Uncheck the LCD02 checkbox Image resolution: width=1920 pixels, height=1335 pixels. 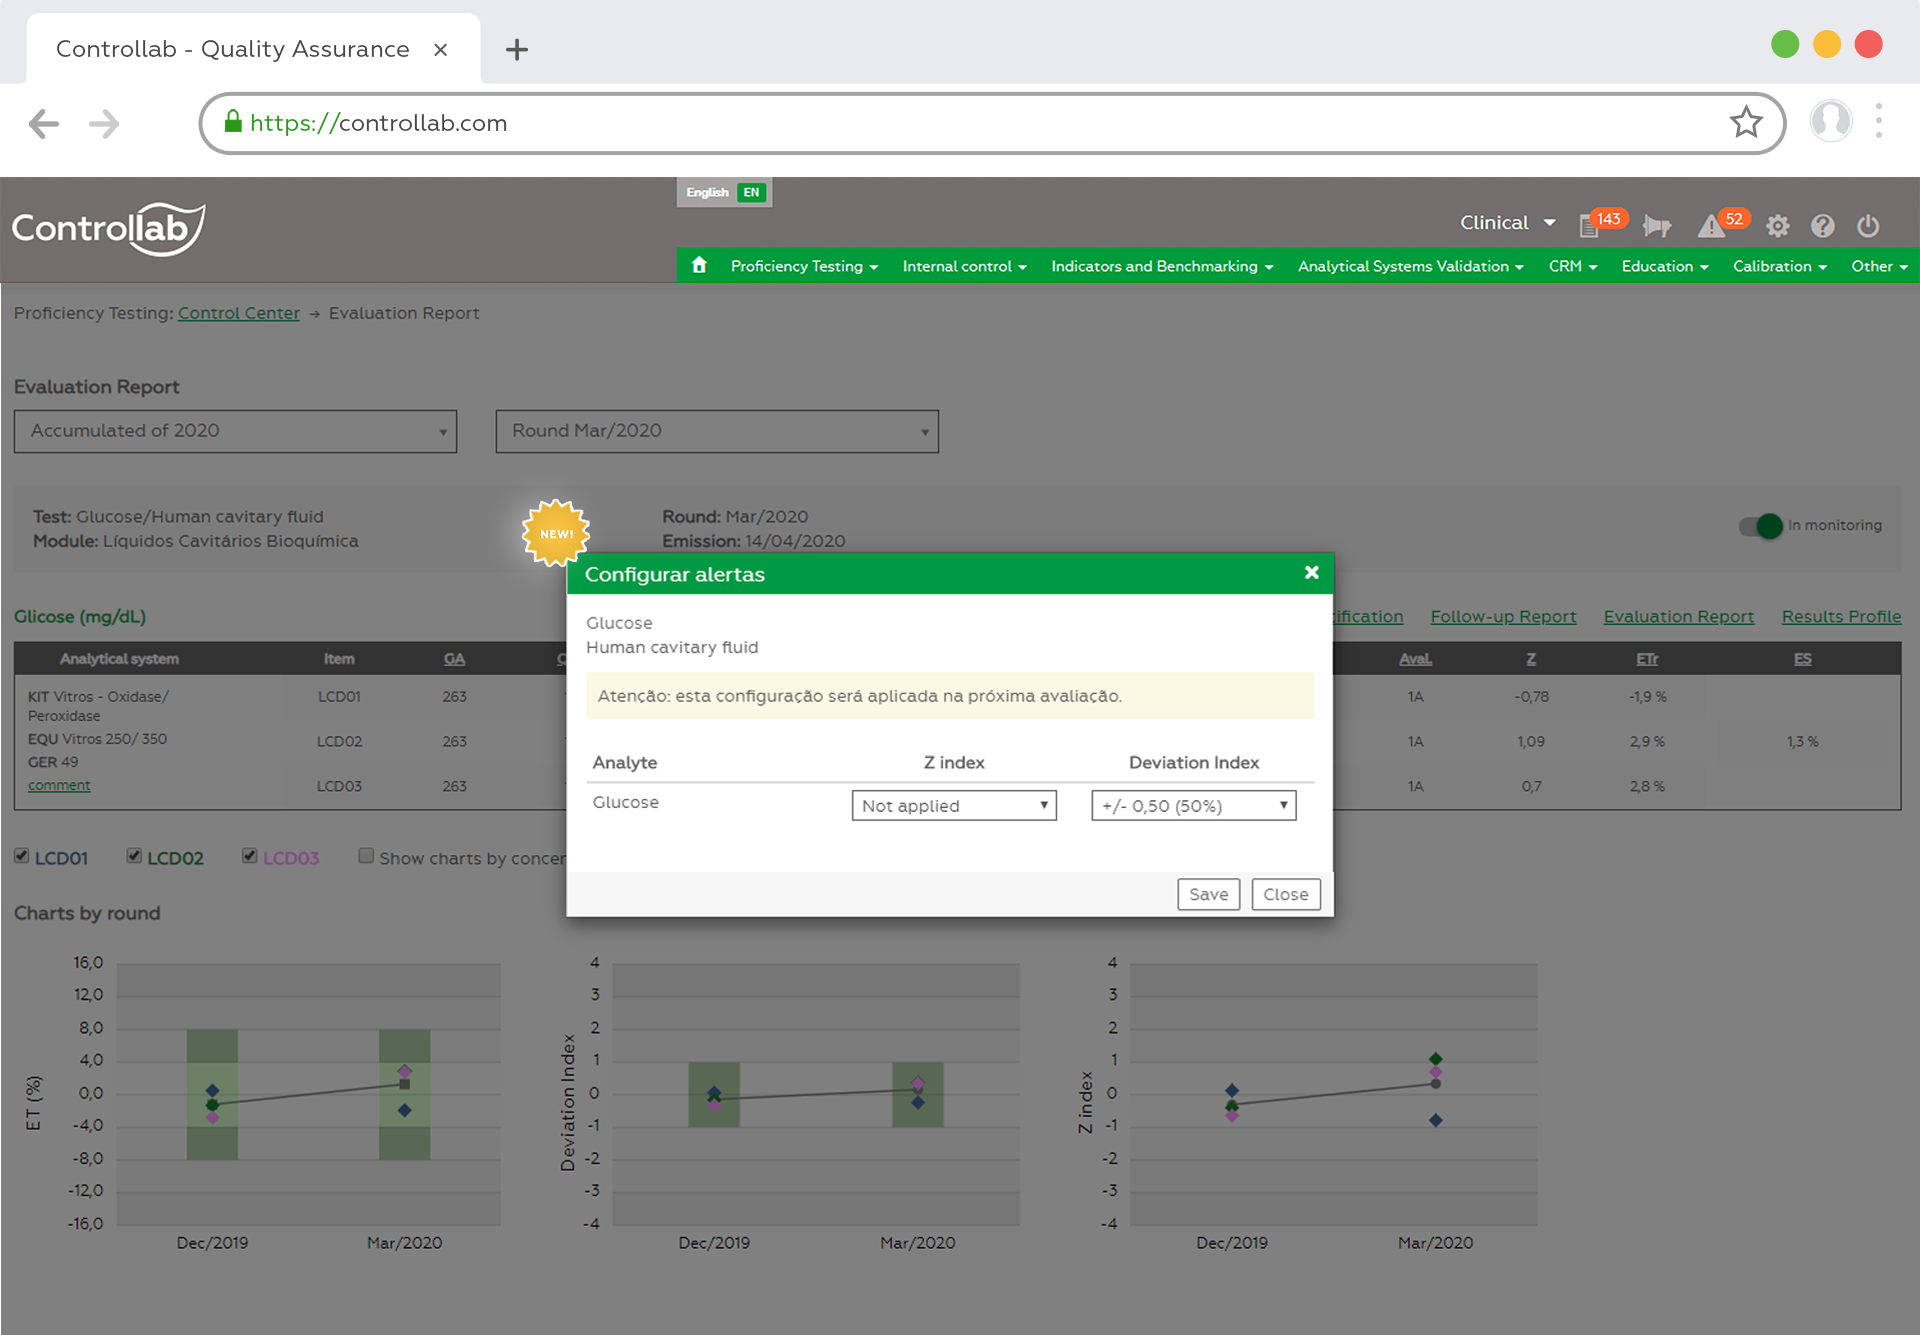pos(134,854)
